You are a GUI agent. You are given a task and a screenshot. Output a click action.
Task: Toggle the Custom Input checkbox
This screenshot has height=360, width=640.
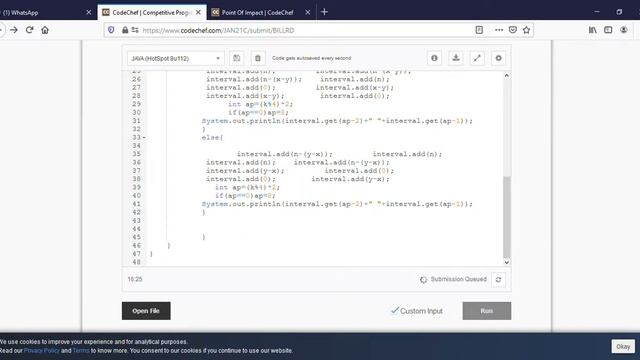395,311
